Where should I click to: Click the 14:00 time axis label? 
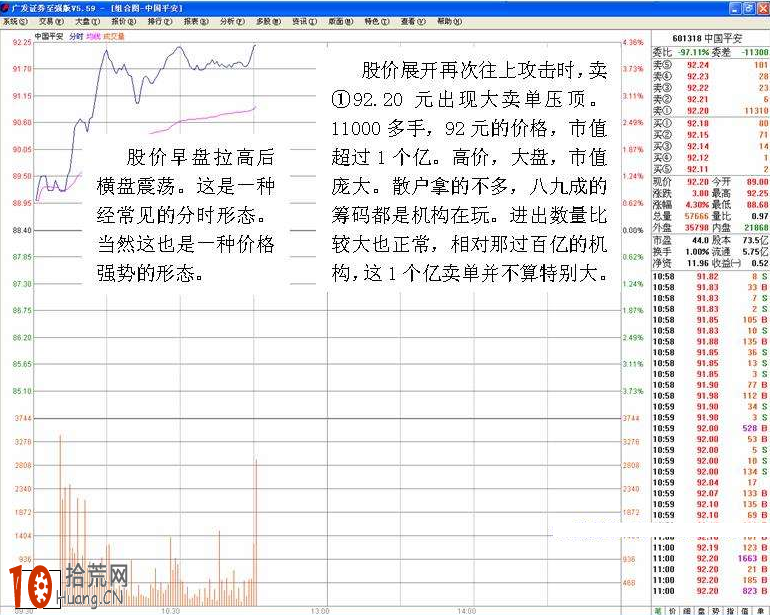tap(467, 611)
